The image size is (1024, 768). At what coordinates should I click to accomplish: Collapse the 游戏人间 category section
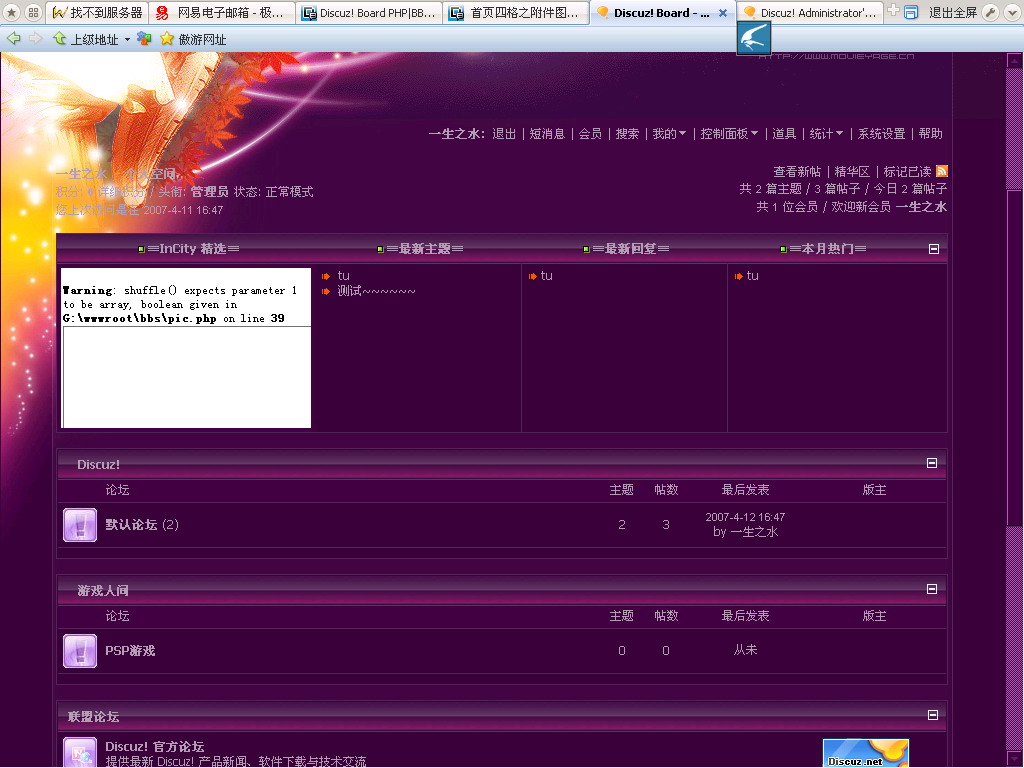coord(932,589)
